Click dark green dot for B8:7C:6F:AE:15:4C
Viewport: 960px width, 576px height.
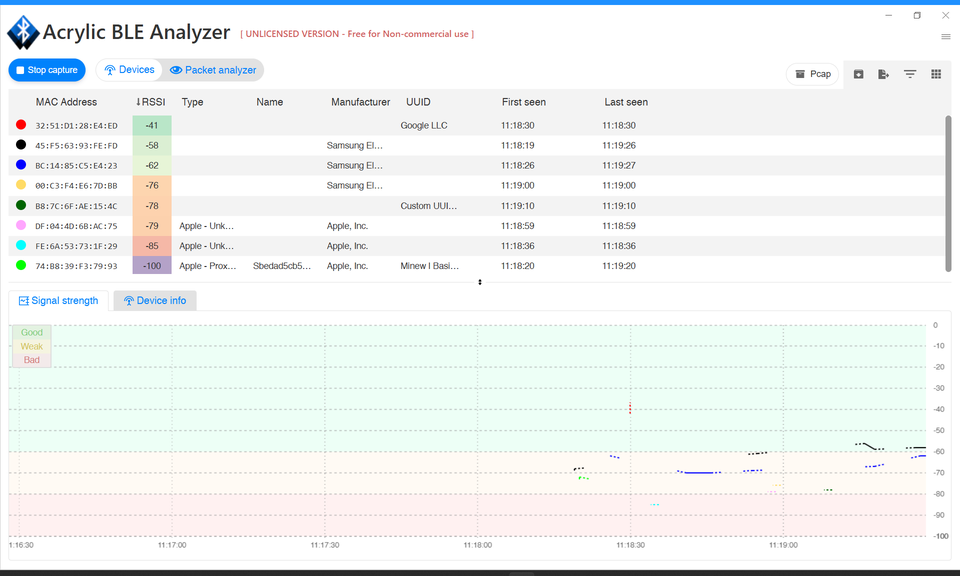[21, 205]
